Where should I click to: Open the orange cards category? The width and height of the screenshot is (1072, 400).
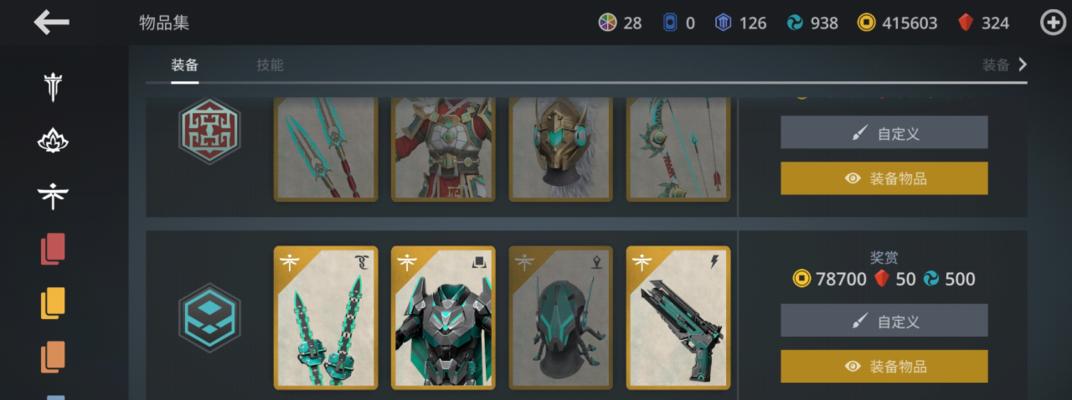[53, 357]
